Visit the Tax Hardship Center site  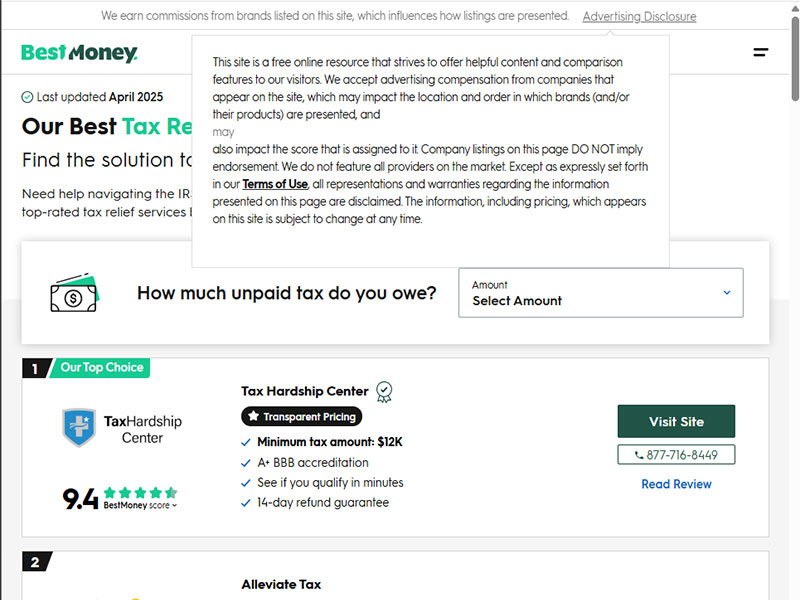coord(676,421)
